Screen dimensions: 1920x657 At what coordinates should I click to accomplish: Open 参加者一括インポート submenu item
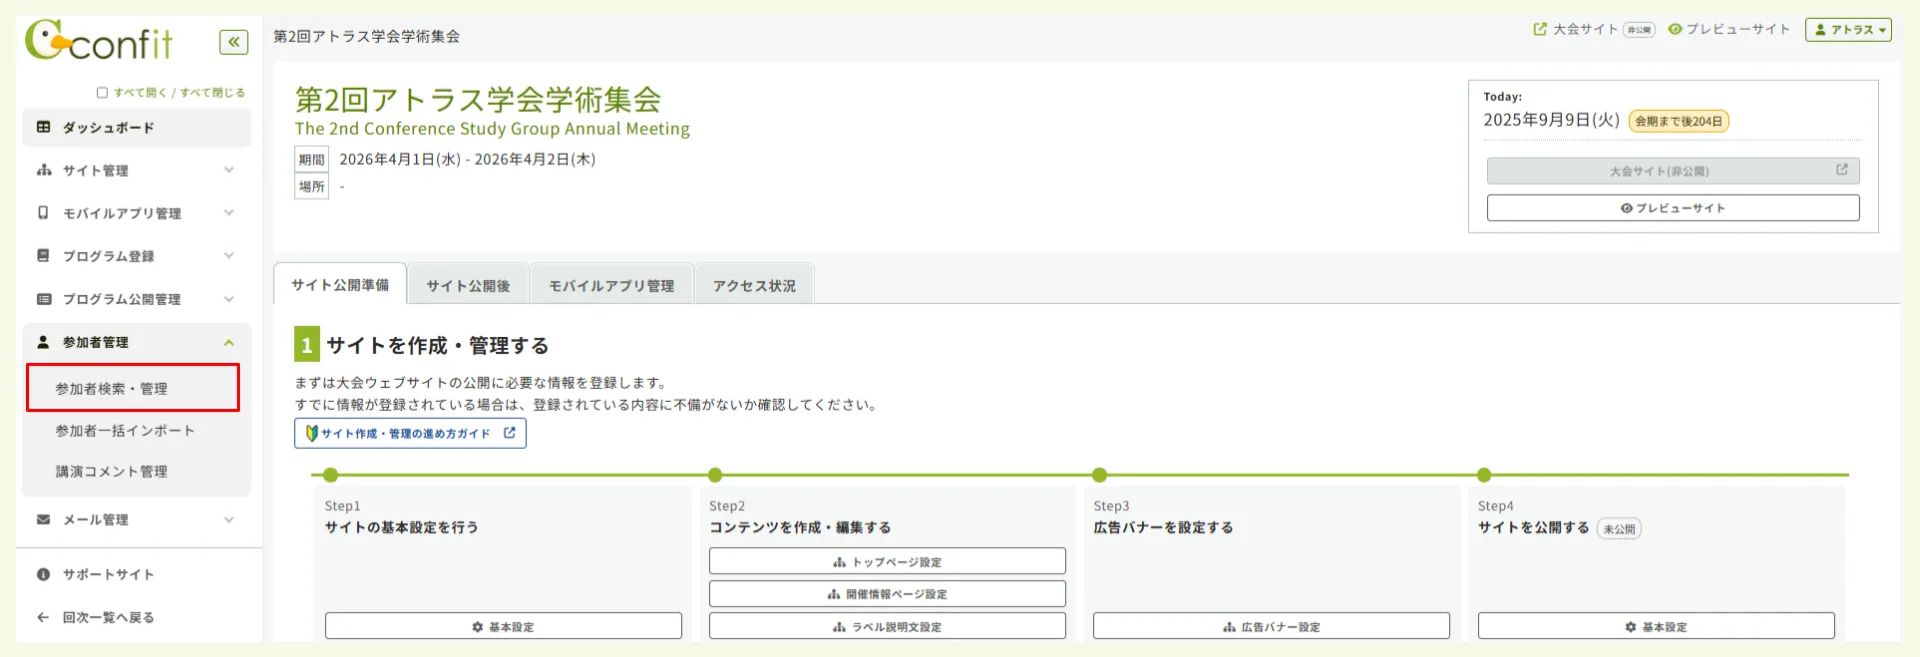125,430
